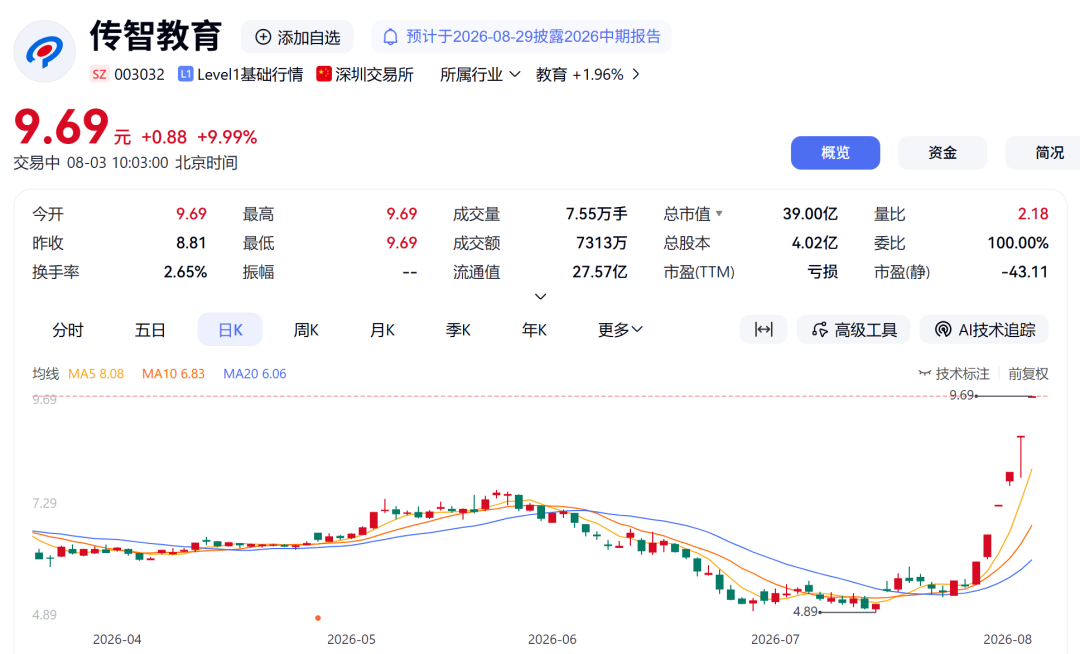Click the 2026-06 date axis label

pyautogui.click(x=552, y=640)
